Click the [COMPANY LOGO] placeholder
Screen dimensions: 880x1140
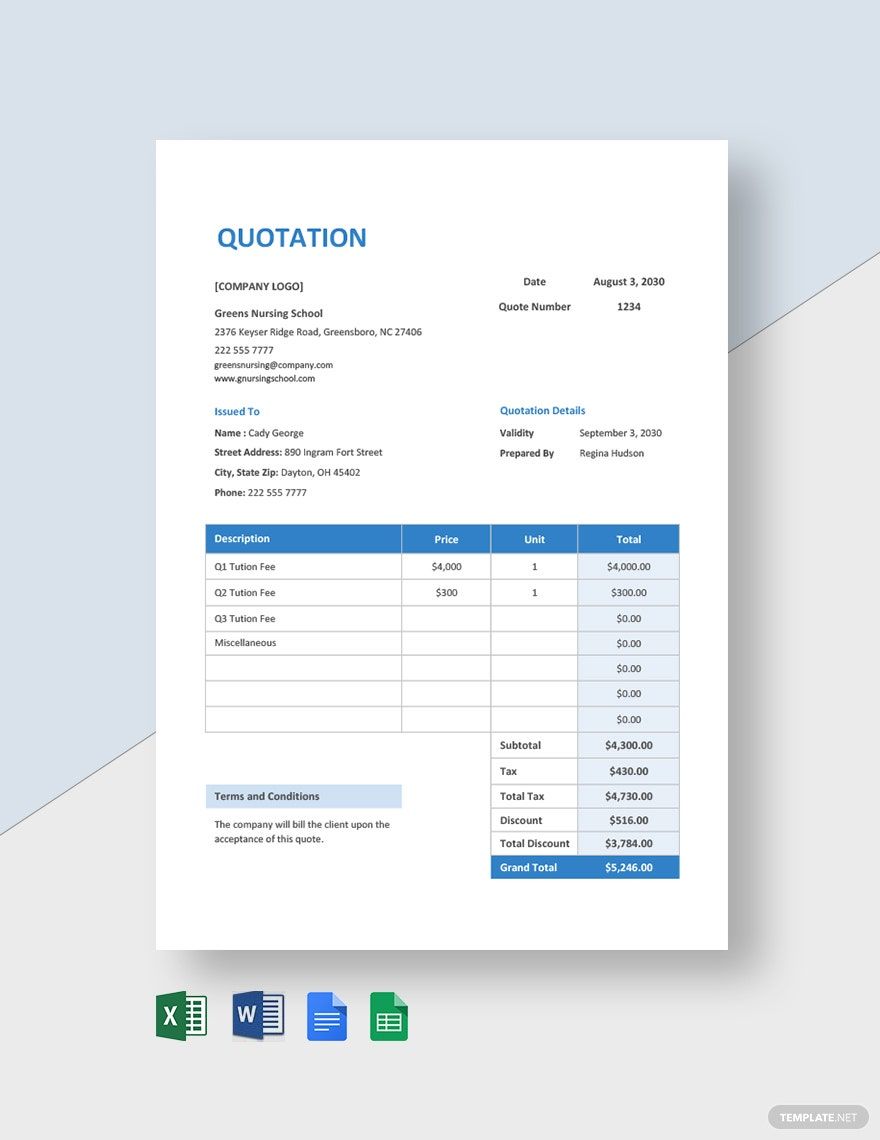point(258,286)
